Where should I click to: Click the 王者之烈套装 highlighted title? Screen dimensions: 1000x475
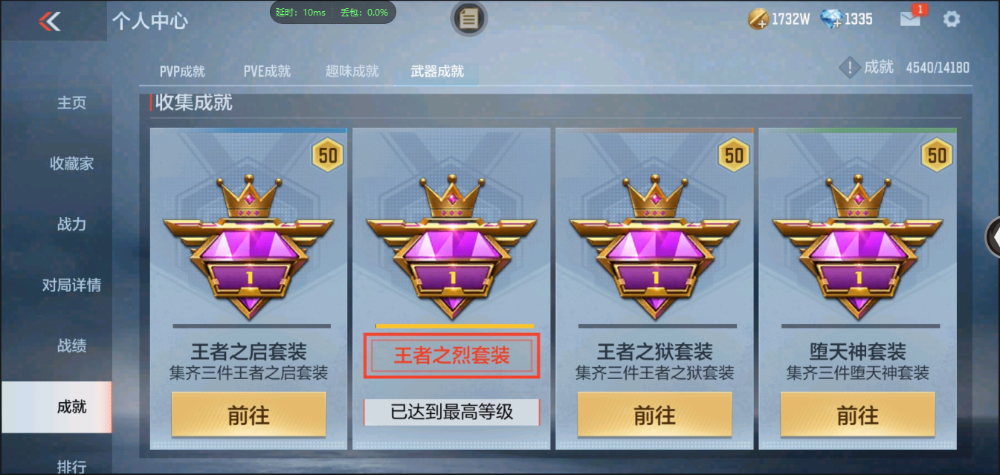[452, 356]
